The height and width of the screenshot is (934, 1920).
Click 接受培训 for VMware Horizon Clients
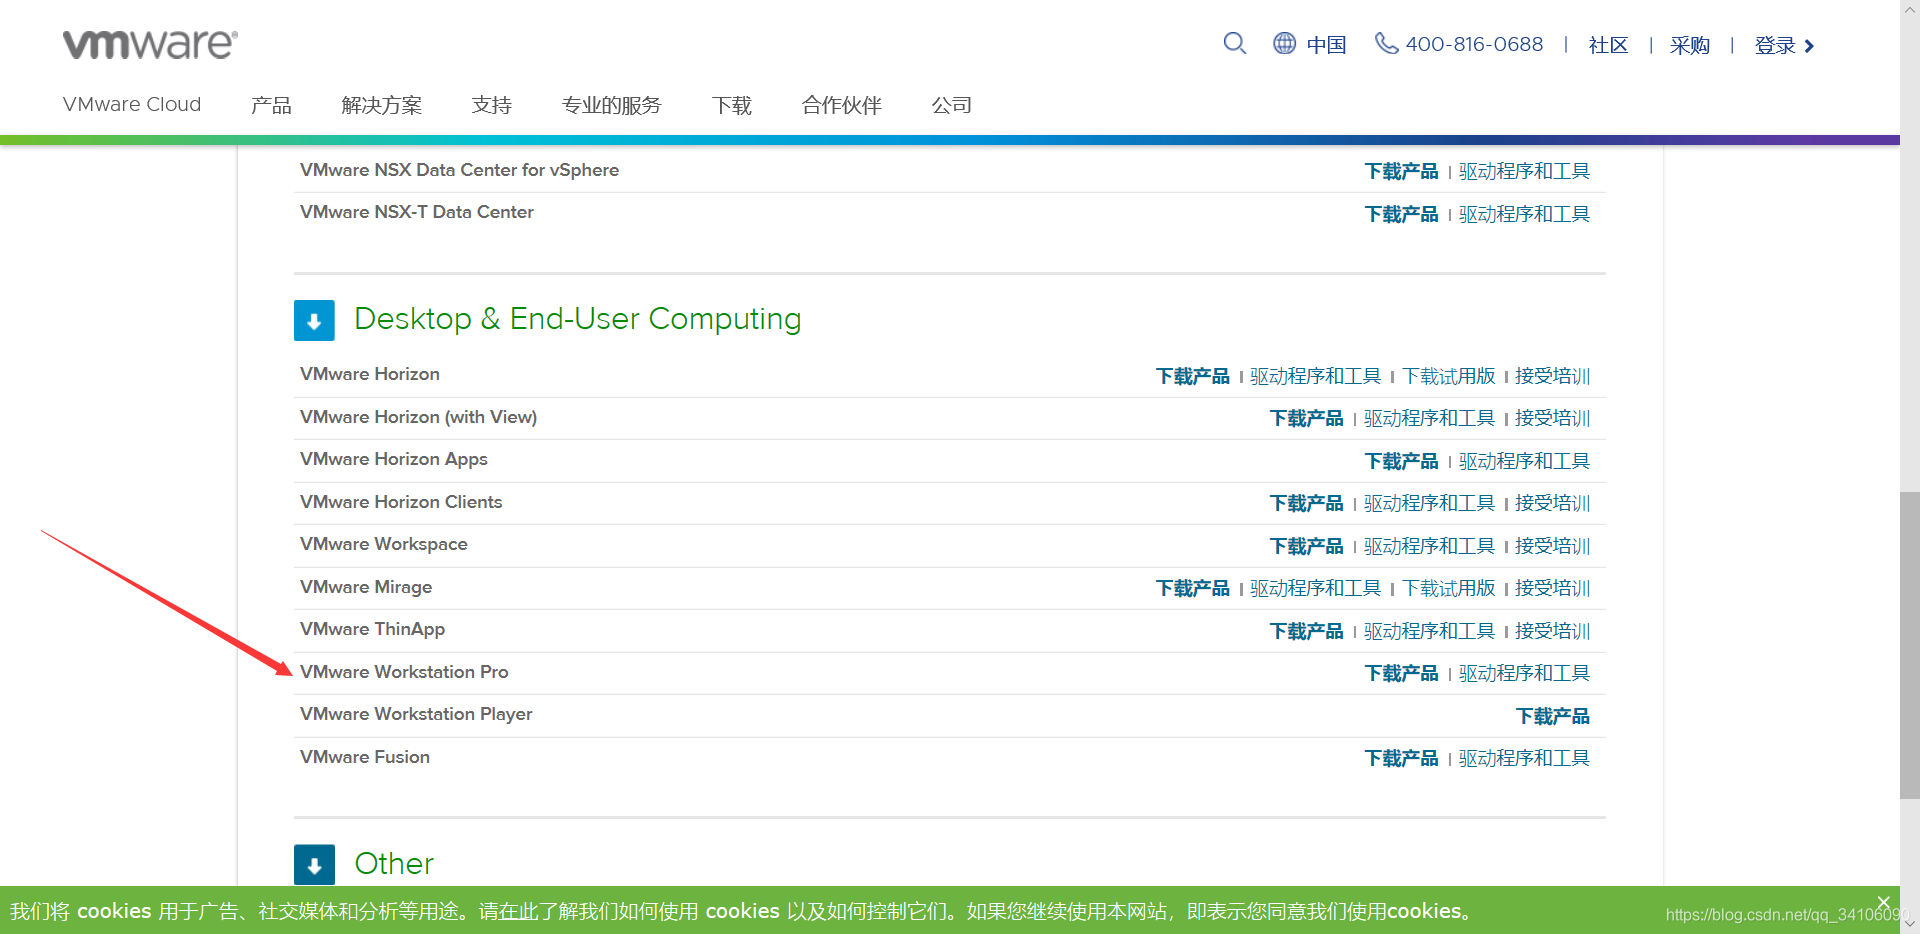(1552, 503)
